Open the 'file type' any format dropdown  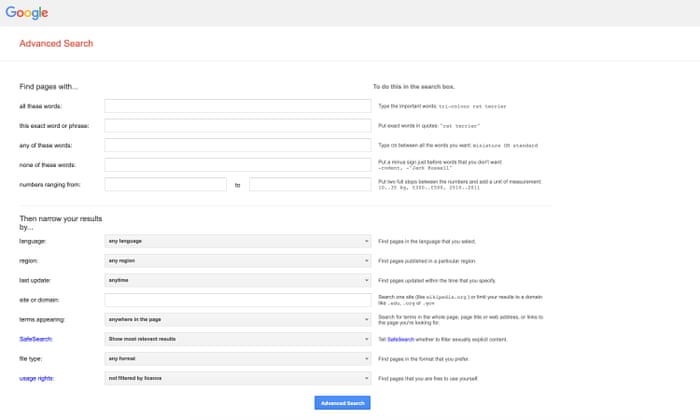pos(238,358)
